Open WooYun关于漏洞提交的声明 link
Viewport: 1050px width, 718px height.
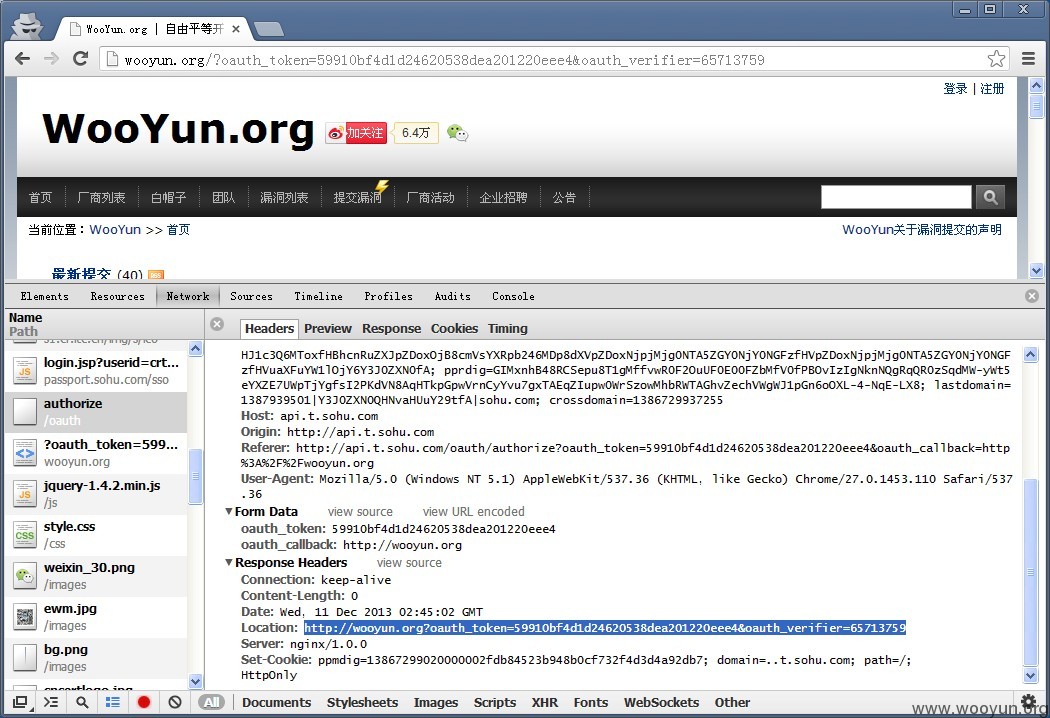coord(921,230)
